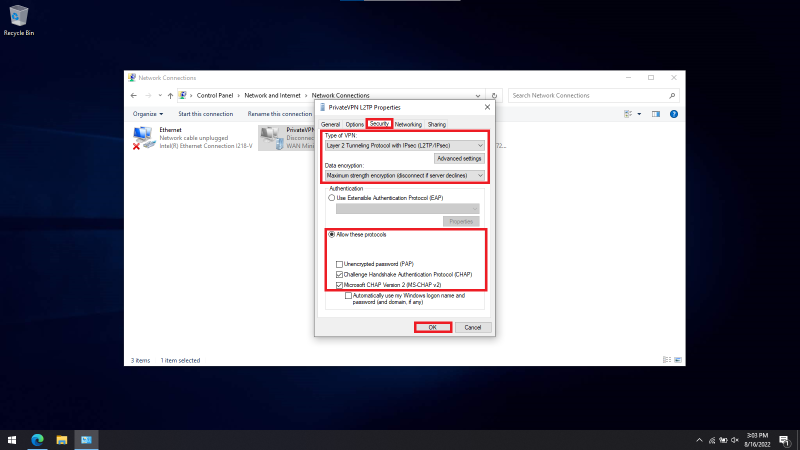The image size is (800, 450).
Task: Open the Recycle Bin desktop icon
Action: [17, 17]
